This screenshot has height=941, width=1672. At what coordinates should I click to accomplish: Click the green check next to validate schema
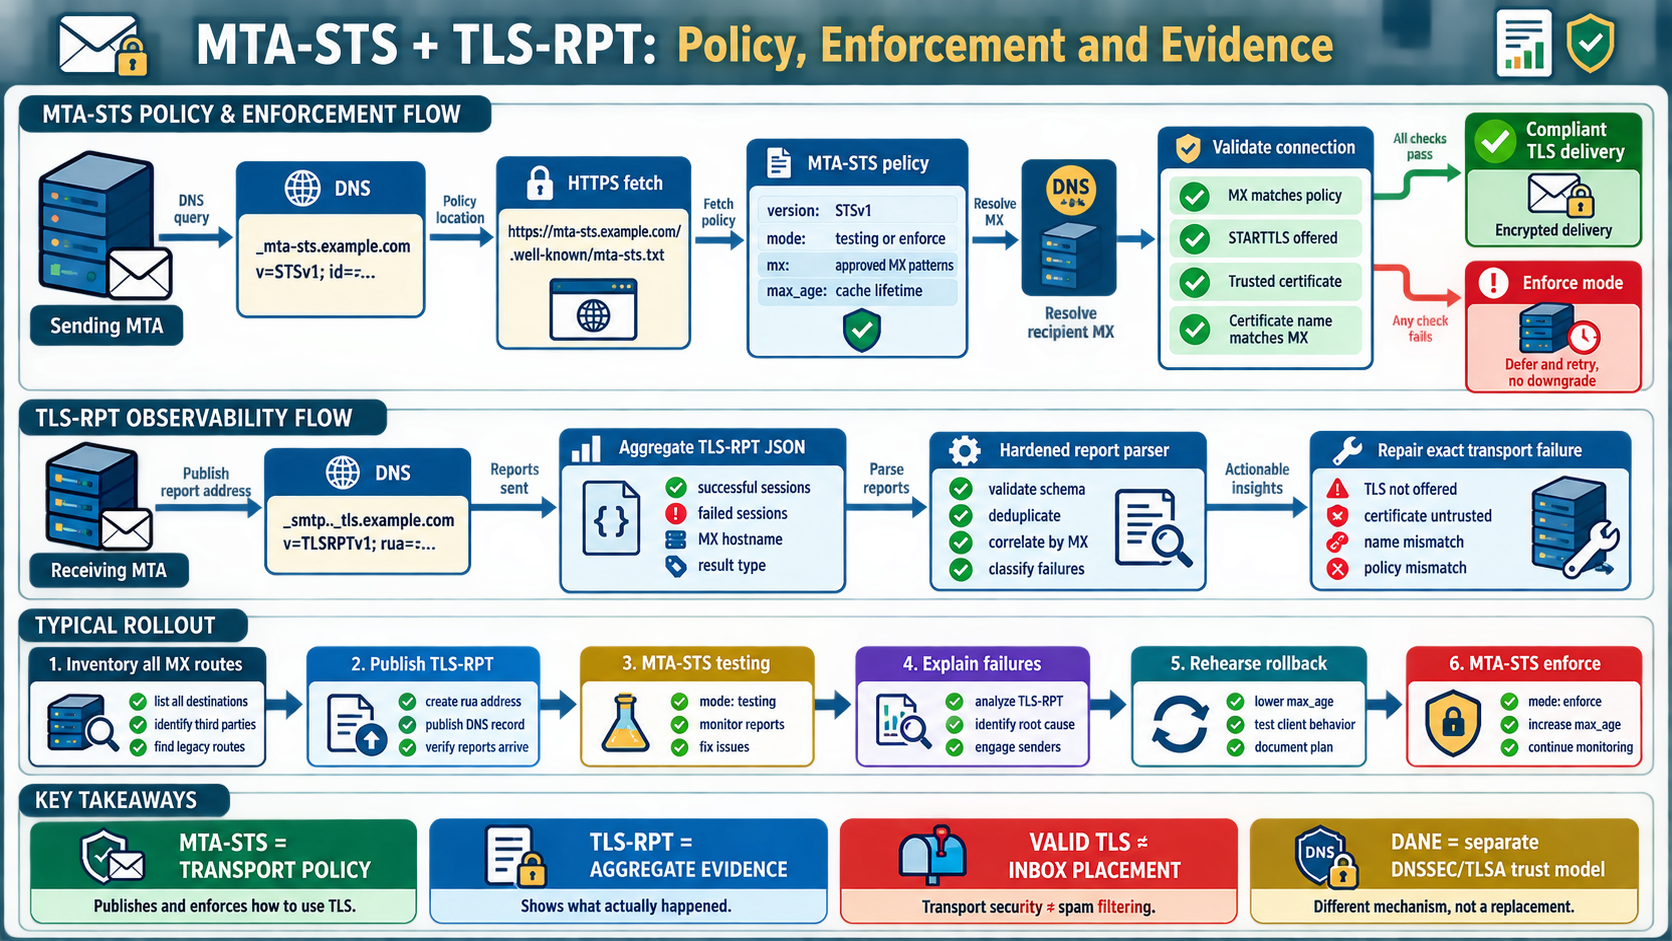pyautogui.click(x=961, y=489)
